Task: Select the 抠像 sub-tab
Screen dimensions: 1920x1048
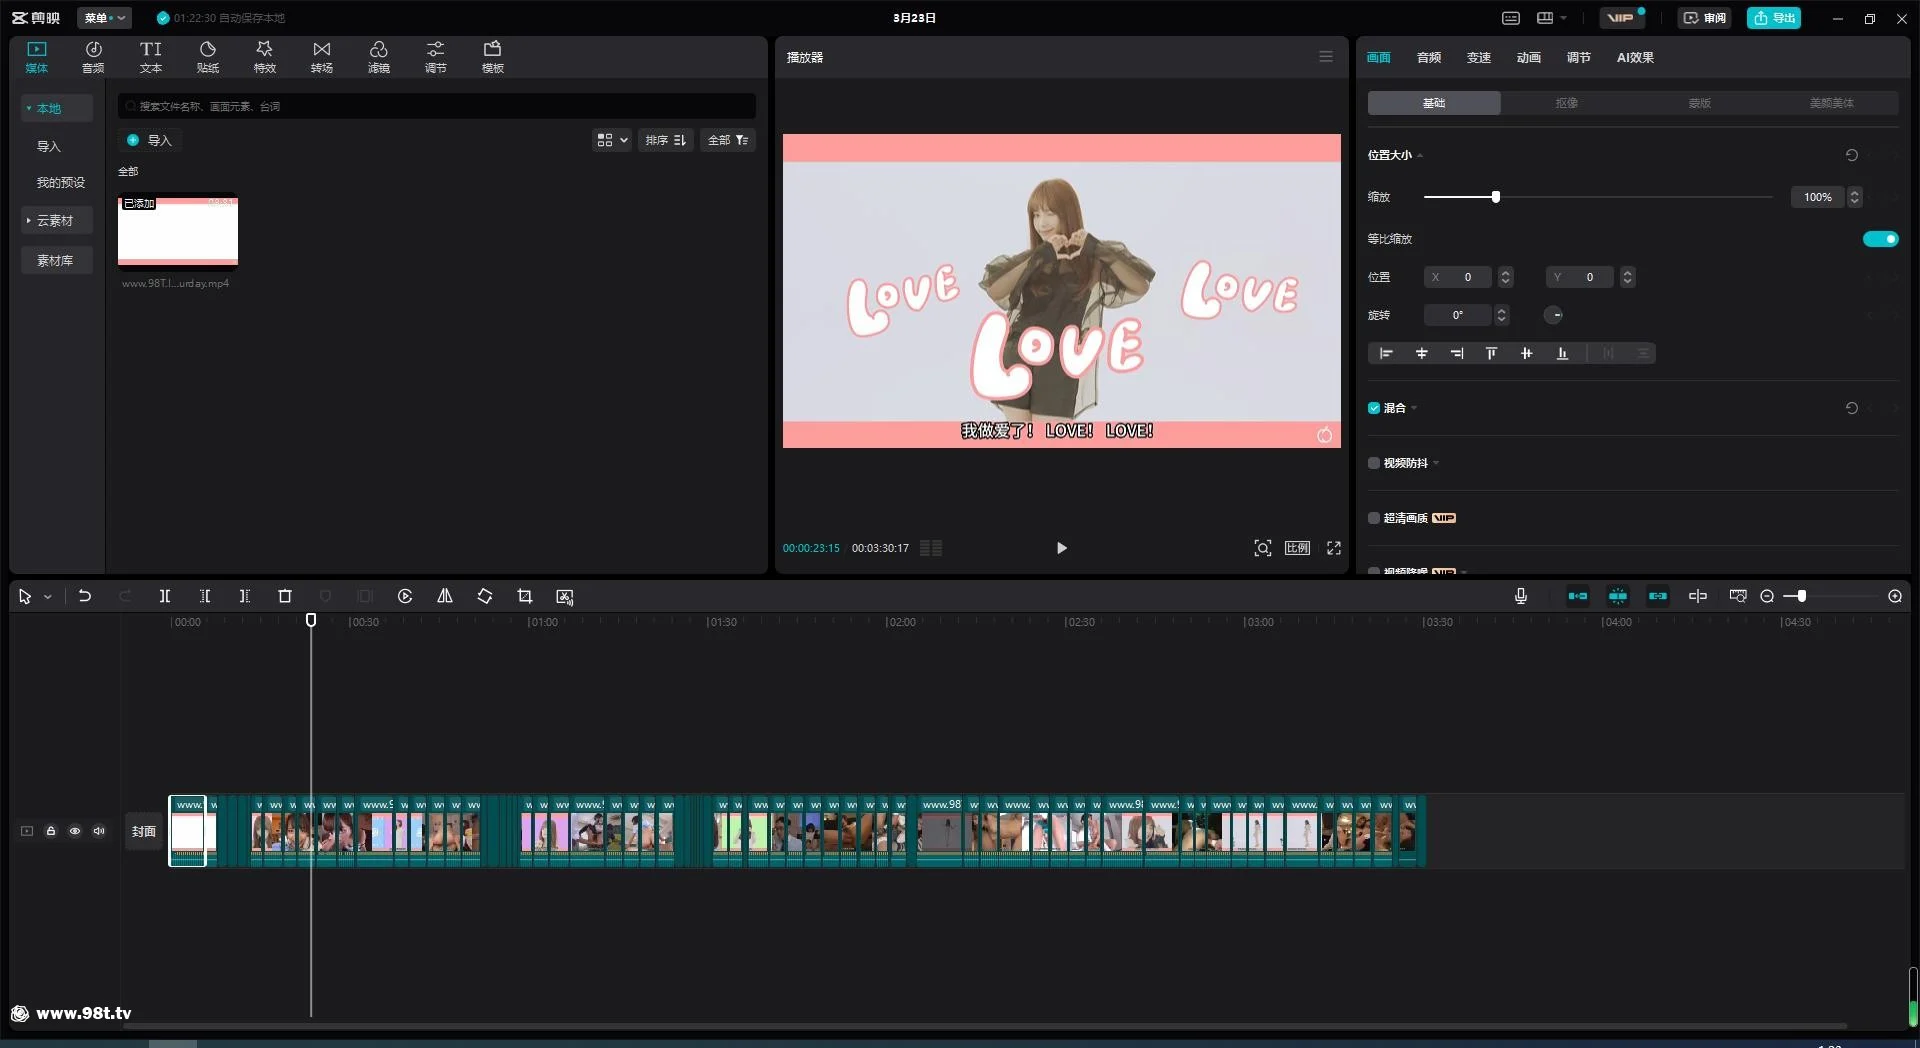Action: click(1566, 103)
